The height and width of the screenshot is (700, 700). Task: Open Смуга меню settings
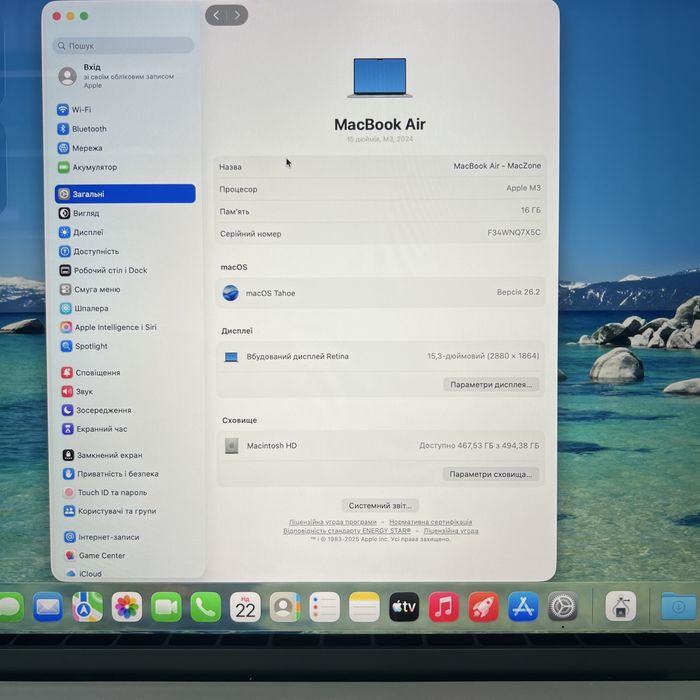pyautogui.click(x=90, y=289)
